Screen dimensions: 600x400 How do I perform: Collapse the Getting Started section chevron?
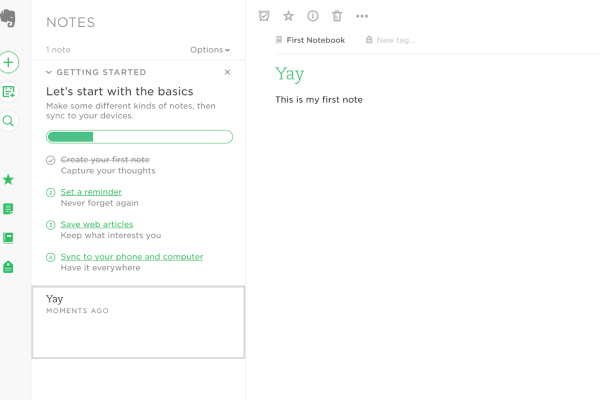pyautogui.click(x=49, y=72)
